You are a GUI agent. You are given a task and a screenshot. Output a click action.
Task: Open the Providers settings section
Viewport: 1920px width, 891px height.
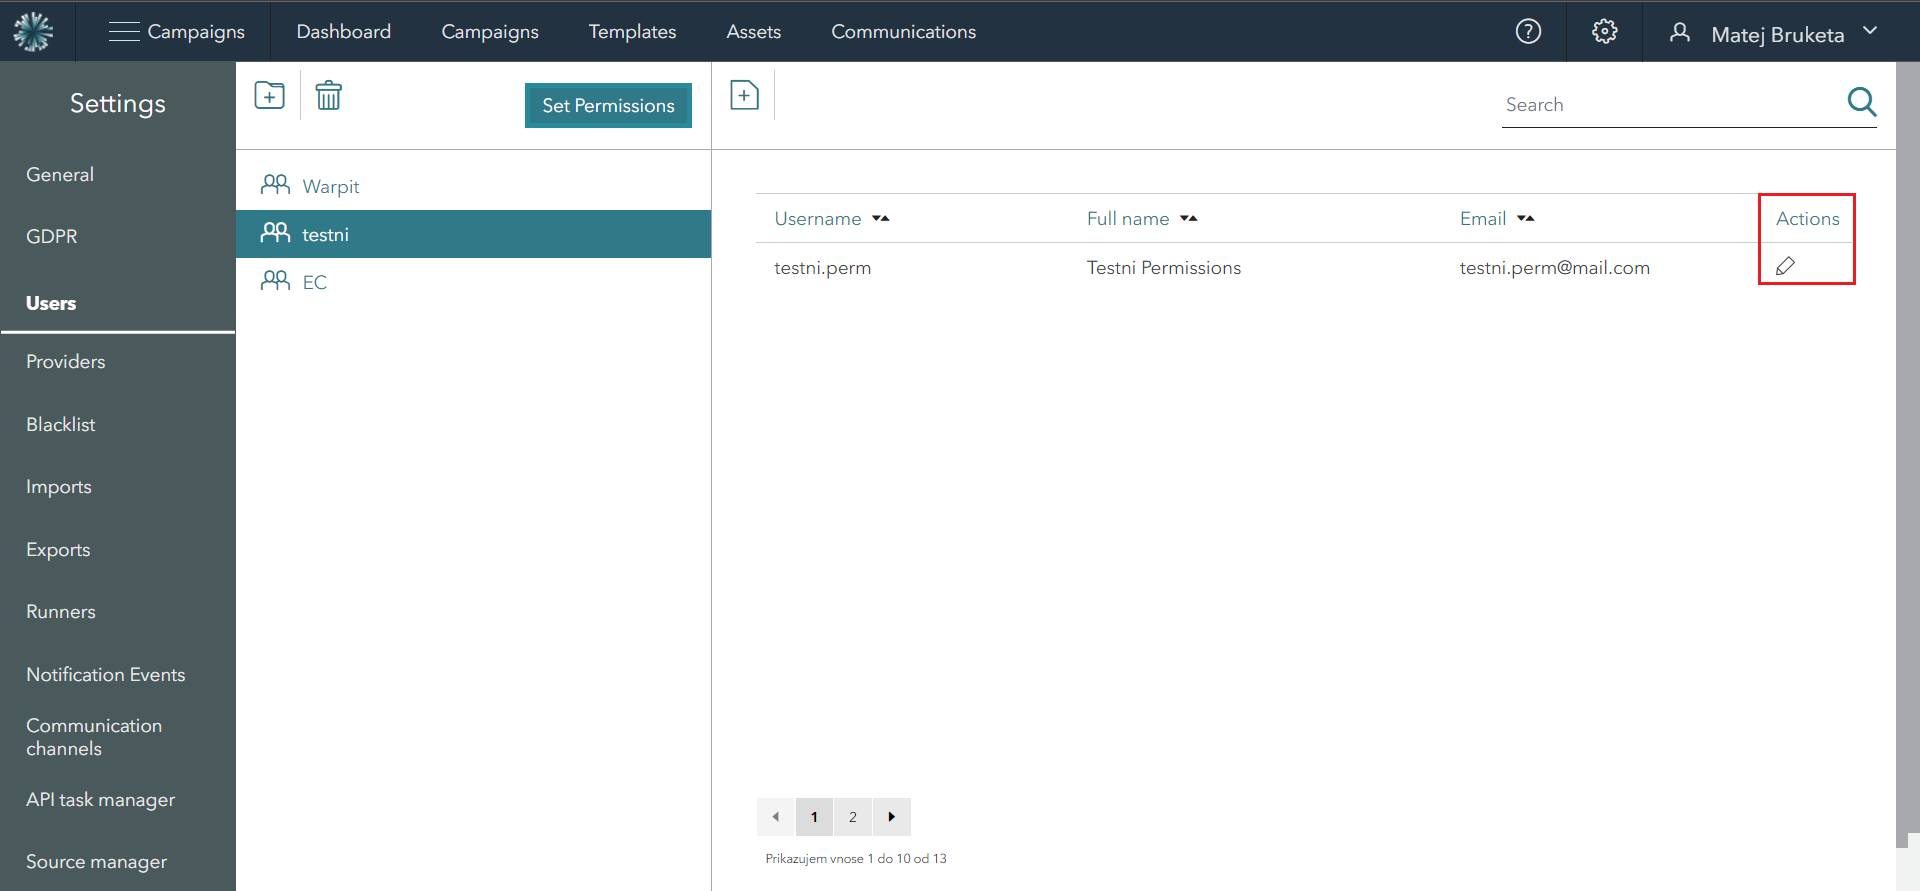coord(66,362)
